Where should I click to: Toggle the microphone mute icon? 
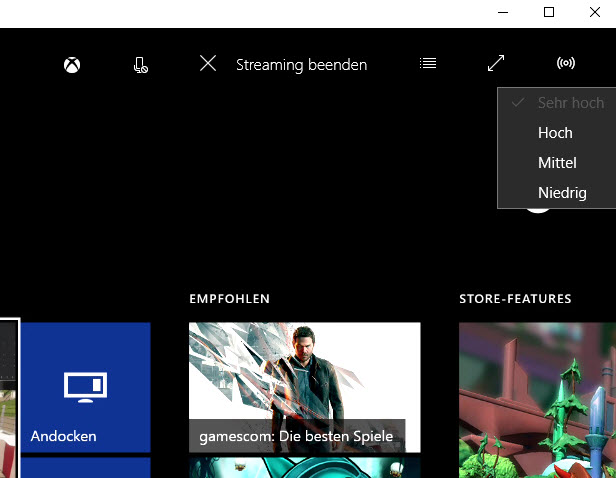coord(141,65)
